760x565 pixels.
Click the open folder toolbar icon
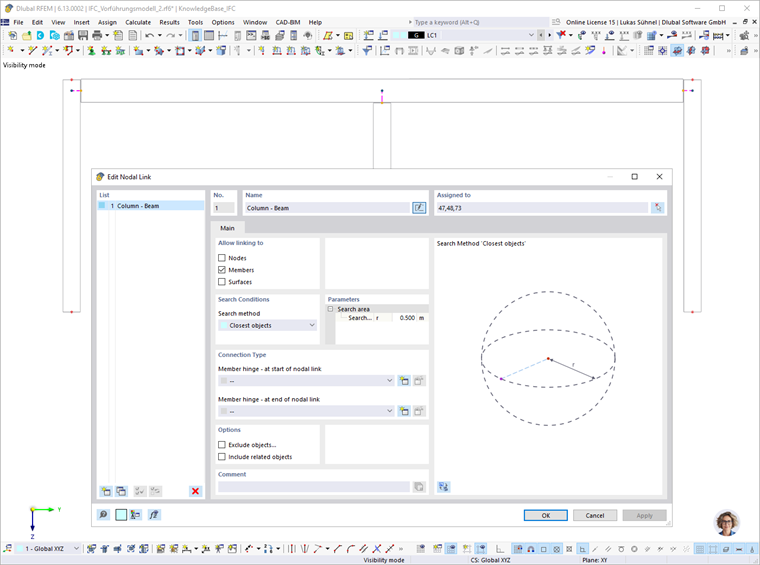click(x=27, y=35)
